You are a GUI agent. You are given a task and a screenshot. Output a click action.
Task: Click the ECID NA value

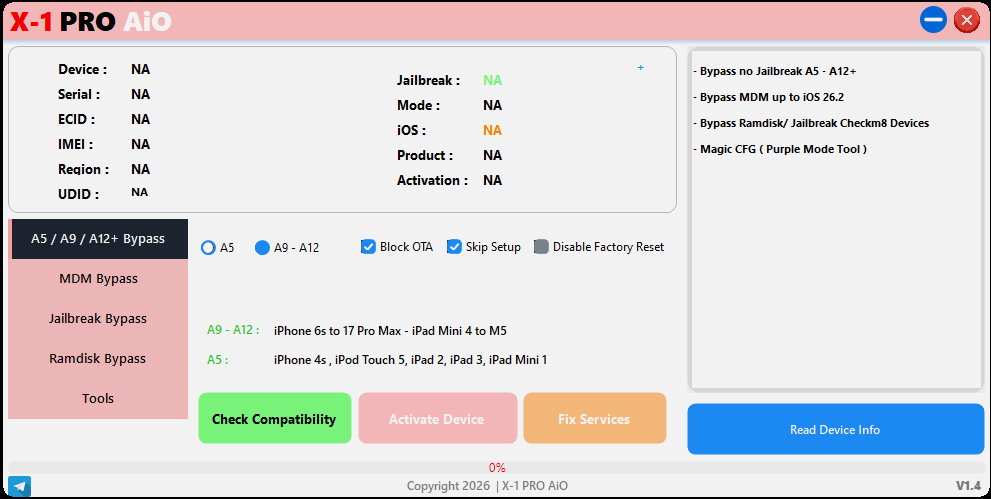(140, 119)
